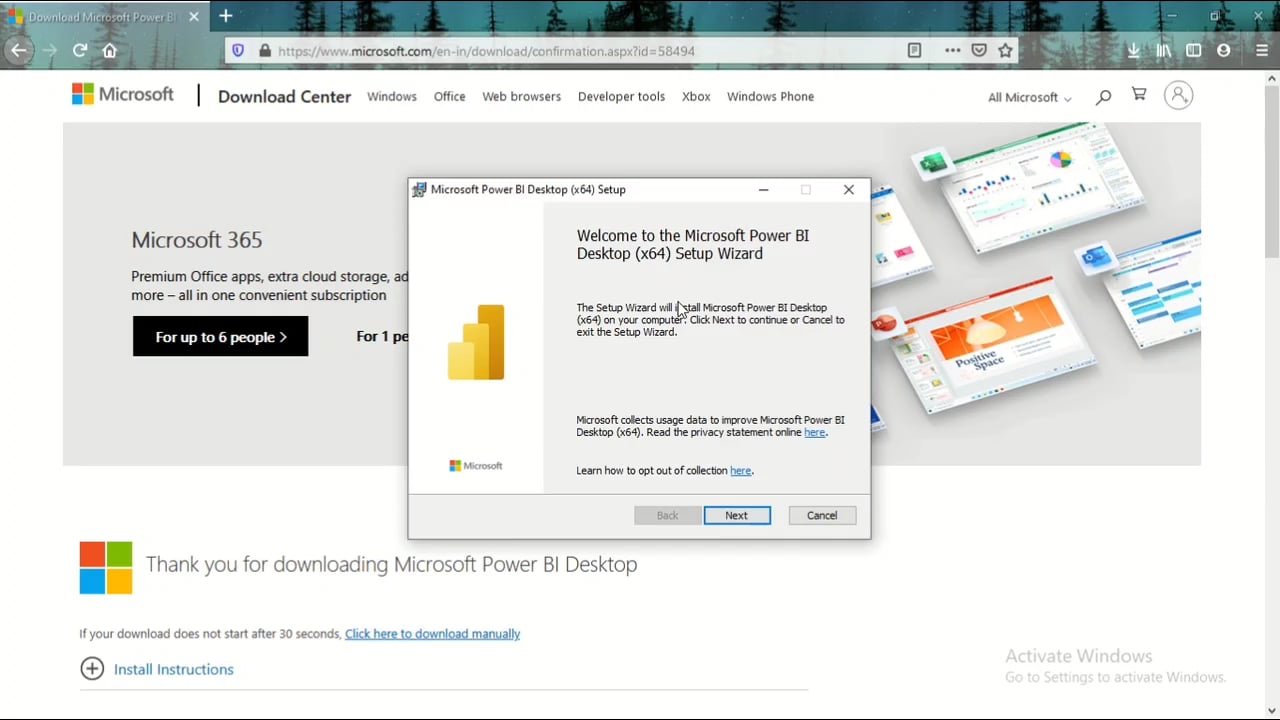Viewport: 1280px width, 720px height.
Task: Open the browser home page icon
Action: 110,50
